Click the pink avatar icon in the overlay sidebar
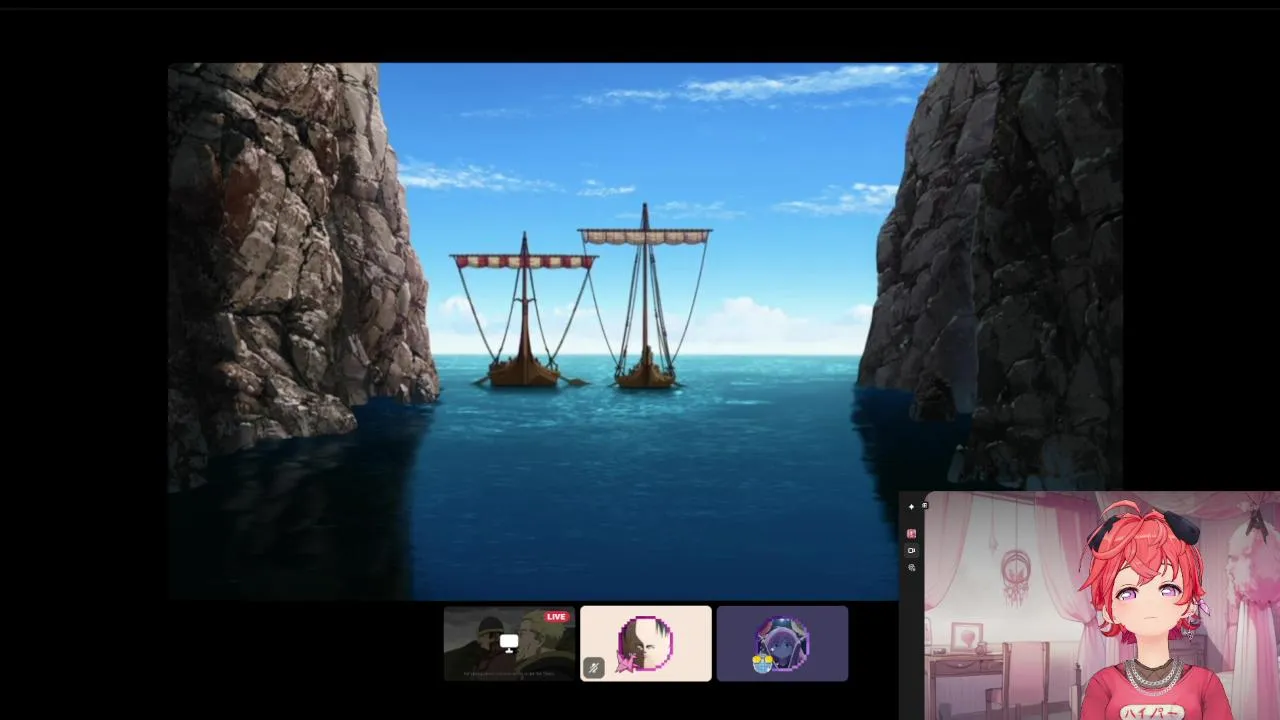This screenshot has height=720, width=1280. [x=911, y=534]
